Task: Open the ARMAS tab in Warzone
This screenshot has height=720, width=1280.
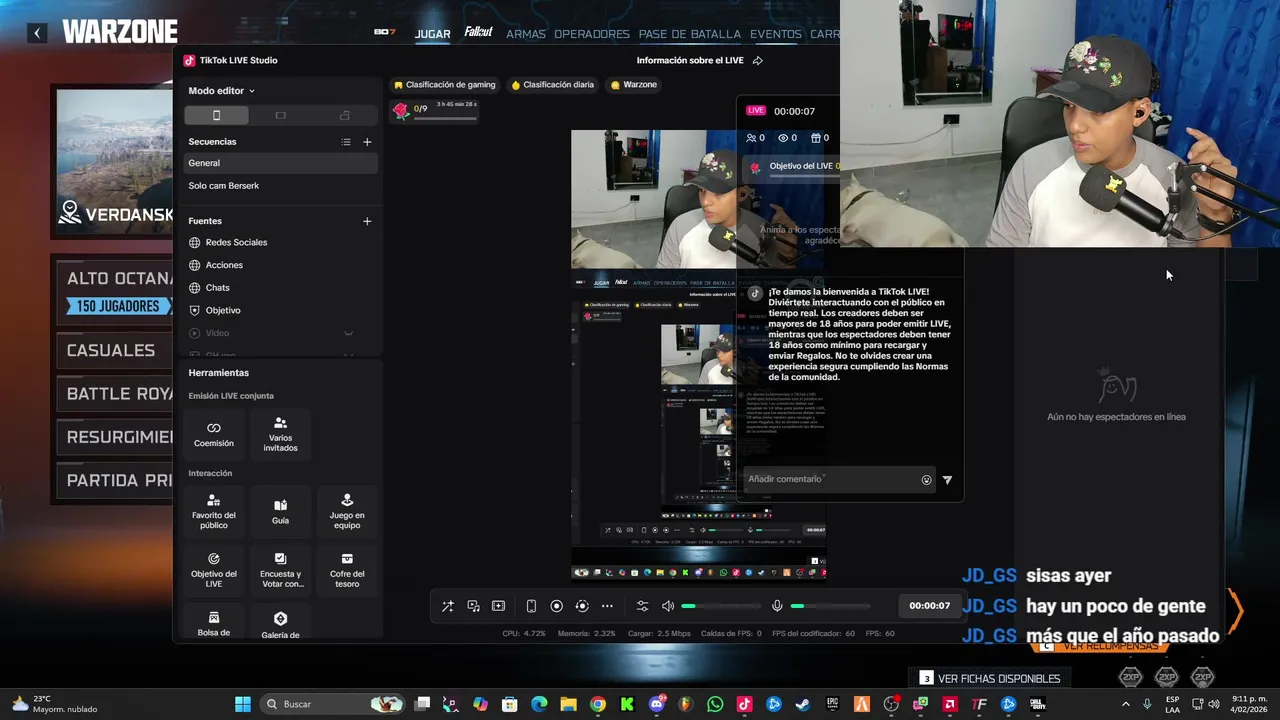Action: coord(526,34)
